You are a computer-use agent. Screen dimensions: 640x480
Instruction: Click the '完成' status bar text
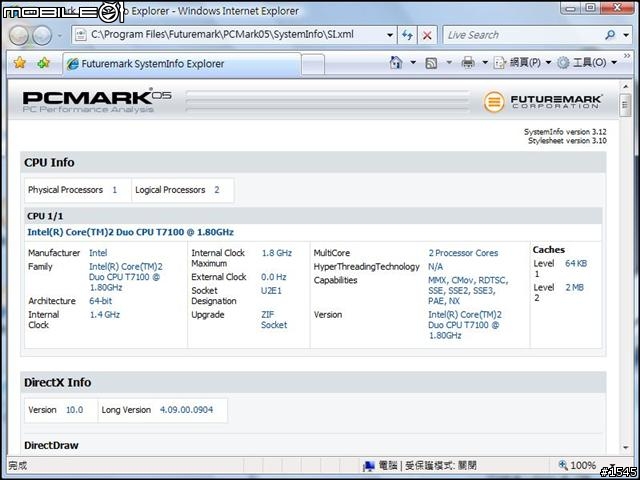click(18, 466)
